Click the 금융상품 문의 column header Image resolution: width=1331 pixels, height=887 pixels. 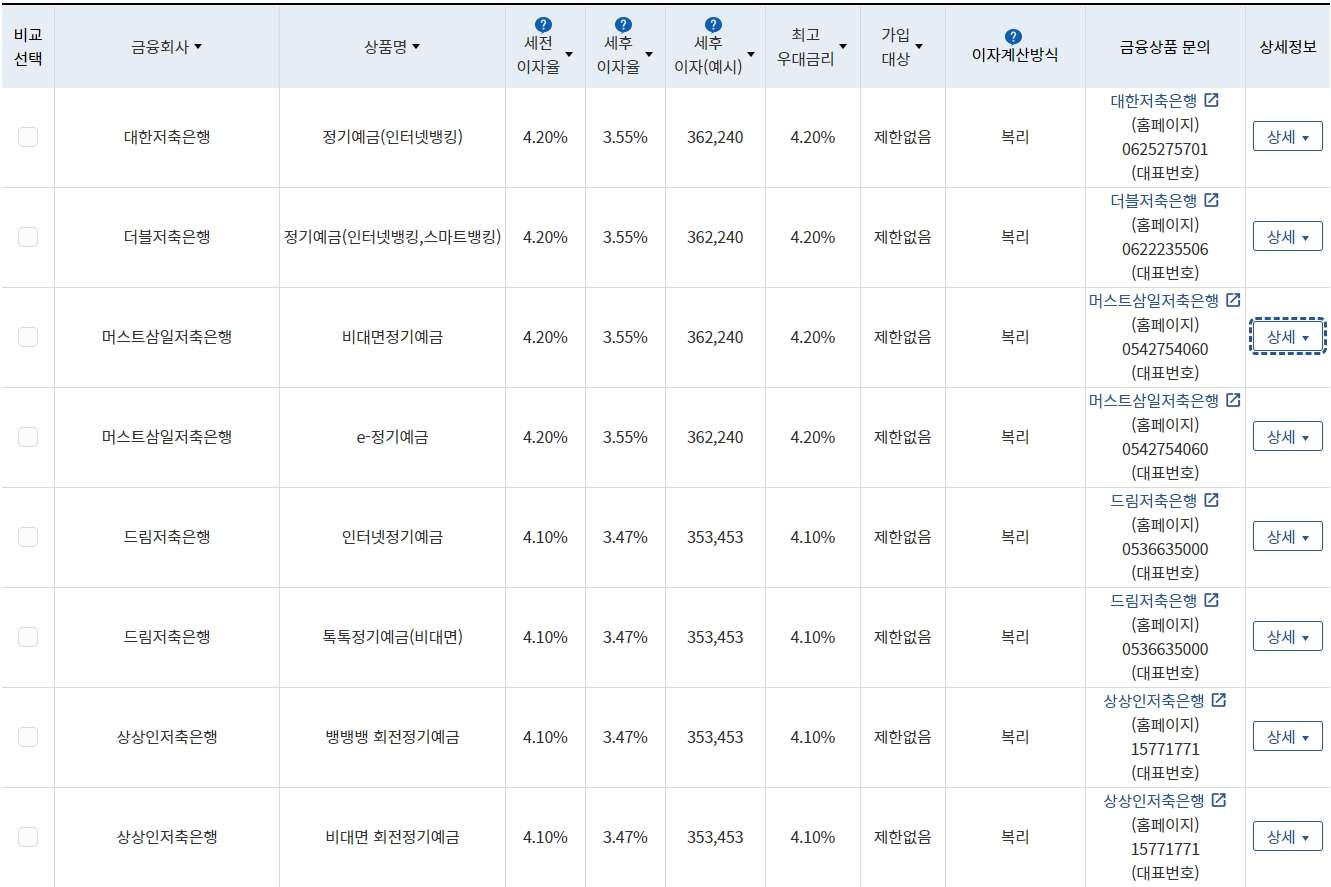pos(1165,46)
